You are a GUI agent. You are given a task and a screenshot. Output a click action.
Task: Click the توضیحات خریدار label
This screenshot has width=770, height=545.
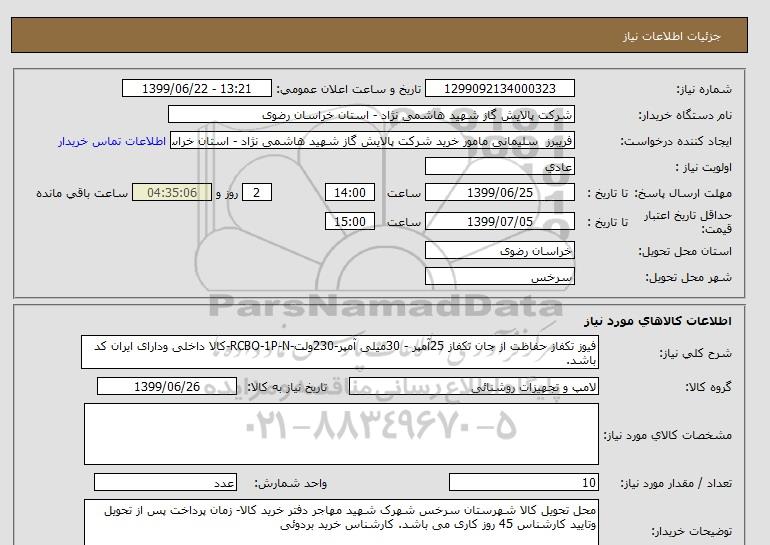691,531
